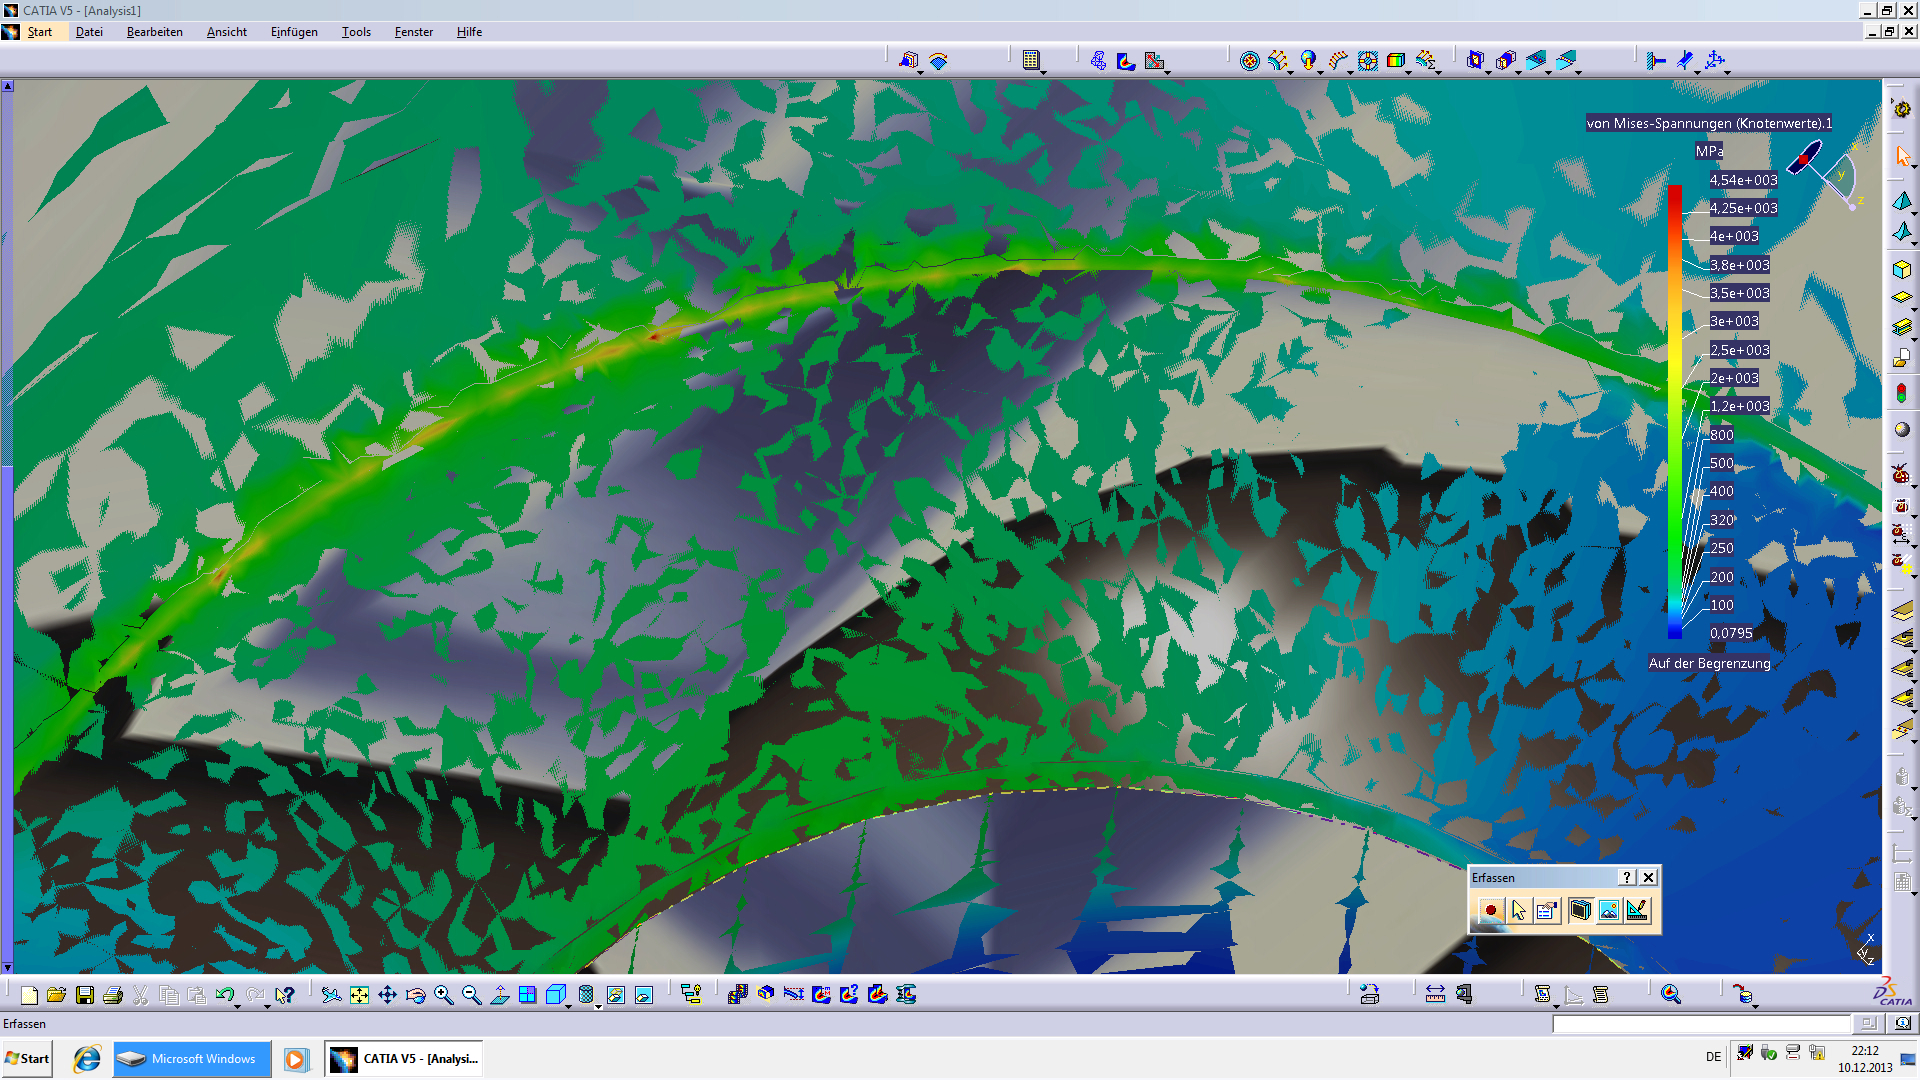The height and width of the screenshot is (1080, 1920).
Task: Switch to Microsoft Windows taskbar item
Action: 191,1059
